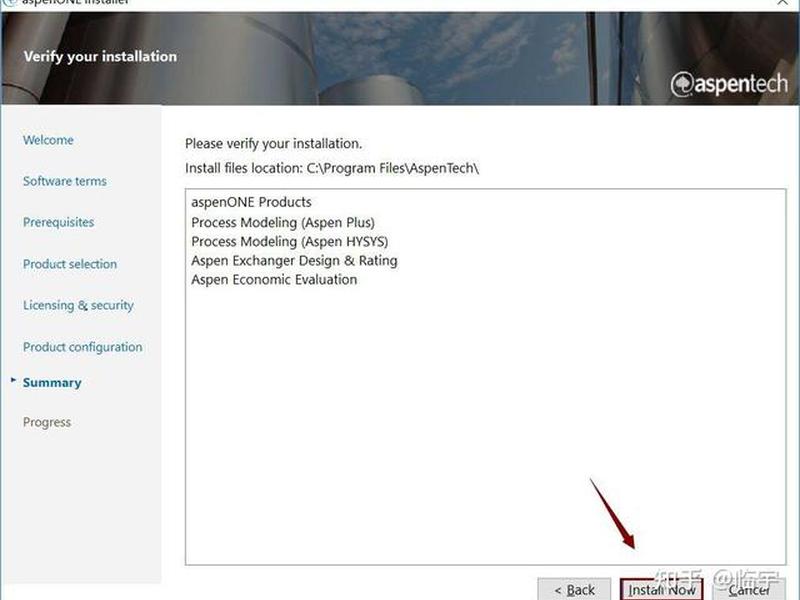
Task: Go to Product configuration step
Action: tap(83, 347)
